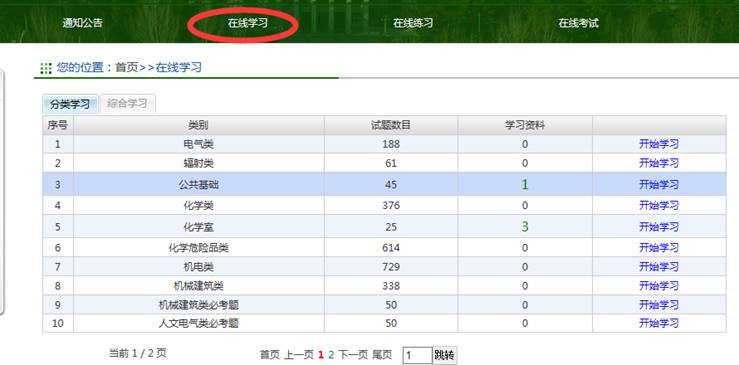Click the 跳转 button
739x365 pixels.
[444, 355]
